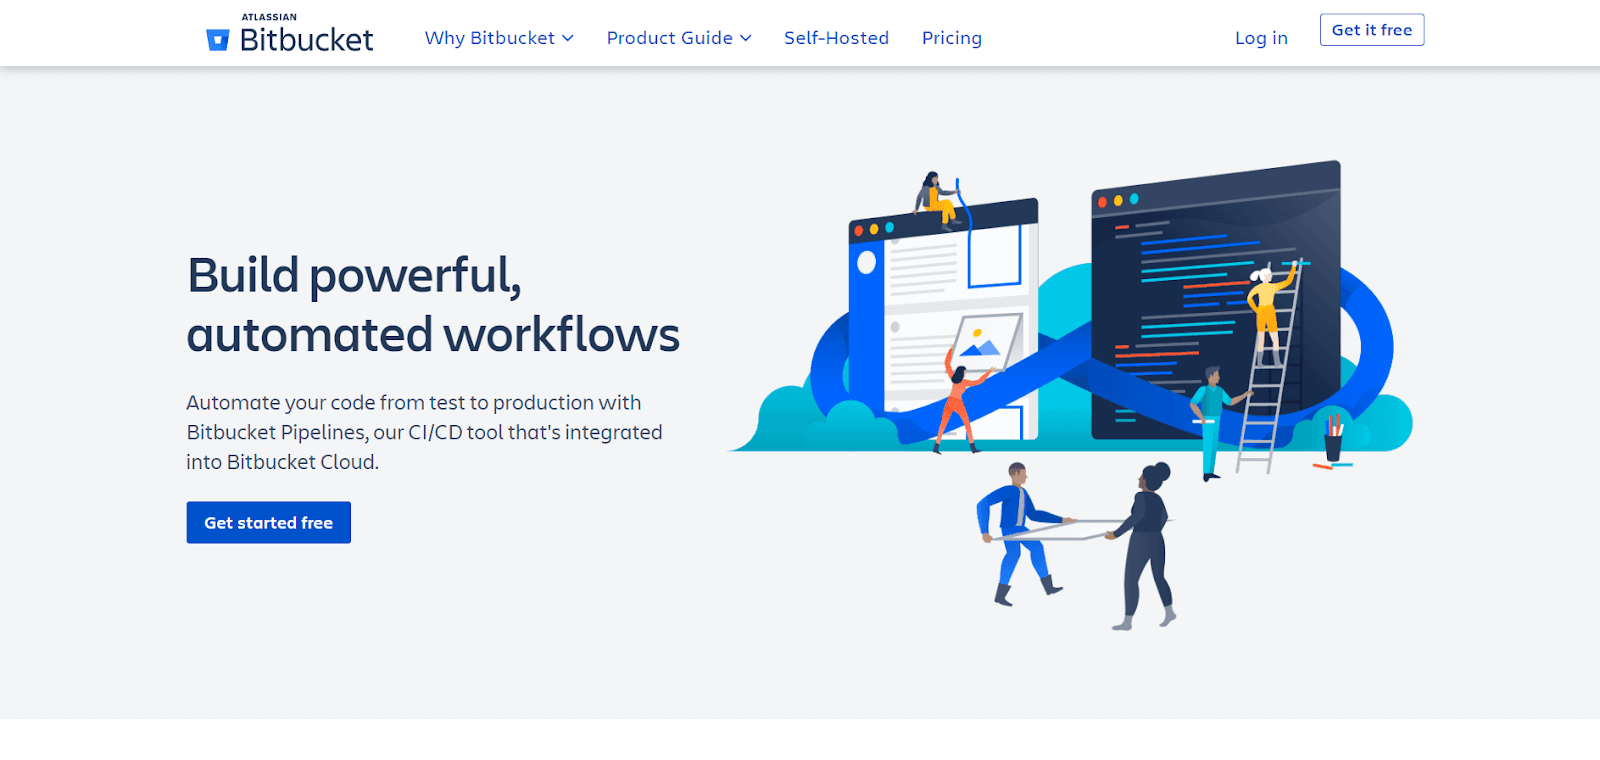Open the Product Guide menu
The image size is (1600, 760).
(x=679, y=38)
